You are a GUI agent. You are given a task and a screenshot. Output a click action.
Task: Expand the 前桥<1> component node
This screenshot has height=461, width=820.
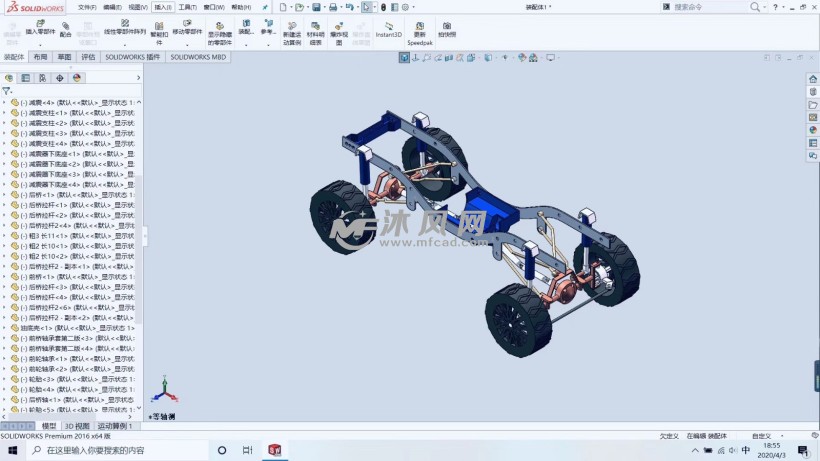[x=4, y=277]
